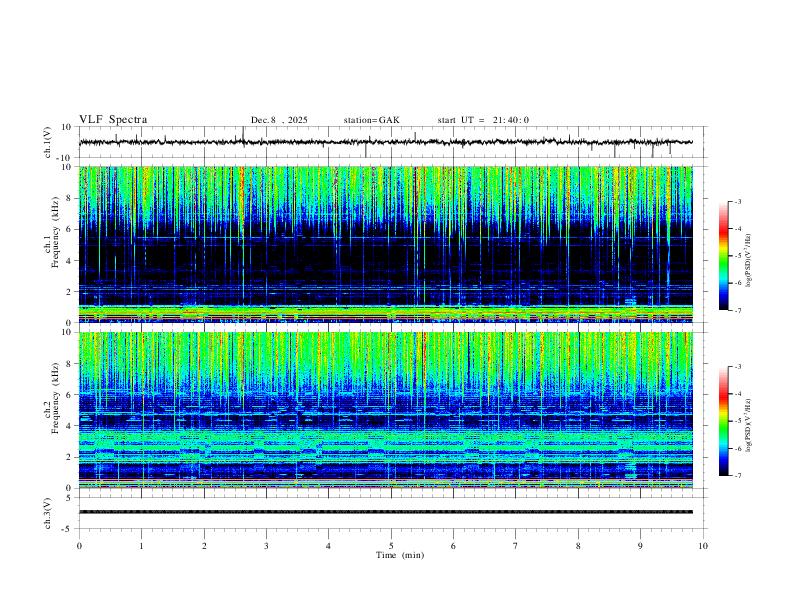This screenshot has height=612, width=792.
Task: Click the ch.2 colorbar log(PSD) label
Action: 749,425
